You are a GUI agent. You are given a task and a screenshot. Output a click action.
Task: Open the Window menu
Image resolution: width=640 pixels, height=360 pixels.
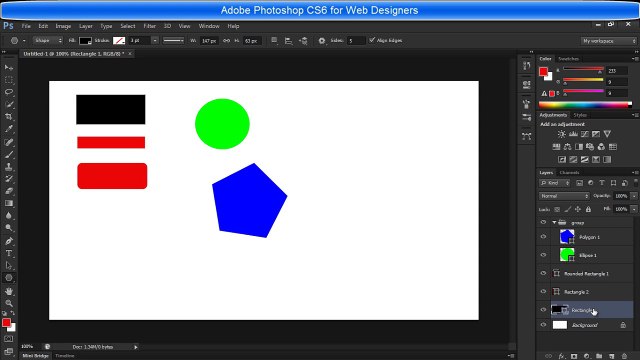point(209,26)
